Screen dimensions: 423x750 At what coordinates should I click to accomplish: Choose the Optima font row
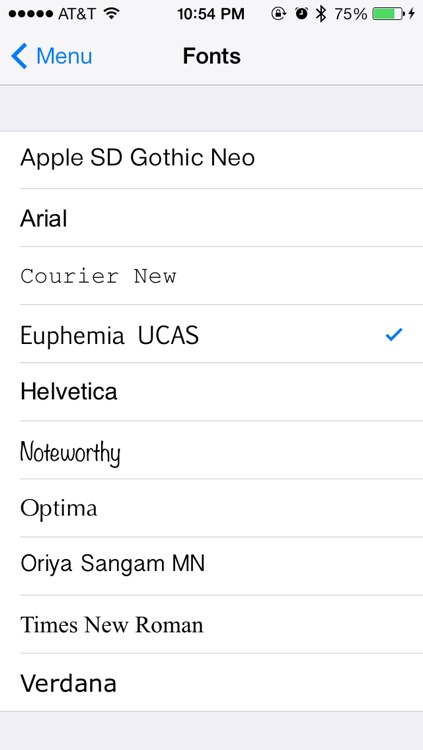tap(212, 508)
